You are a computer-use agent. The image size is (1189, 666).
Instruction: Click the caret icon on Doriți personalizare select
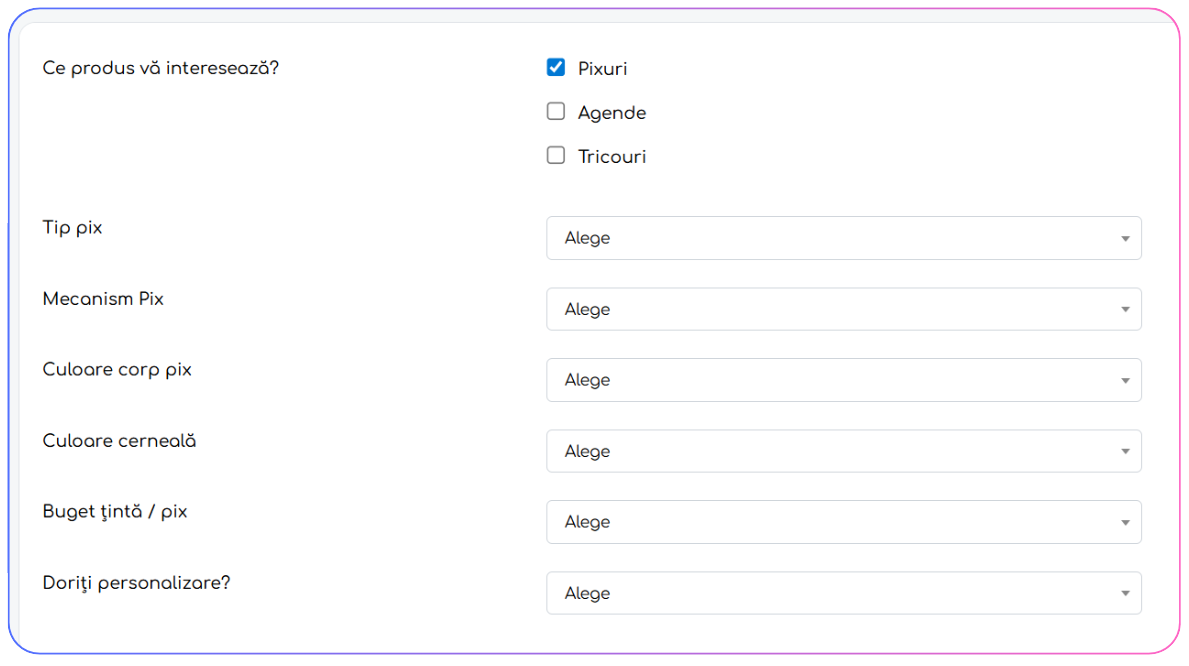click(x=1125, y=594)
